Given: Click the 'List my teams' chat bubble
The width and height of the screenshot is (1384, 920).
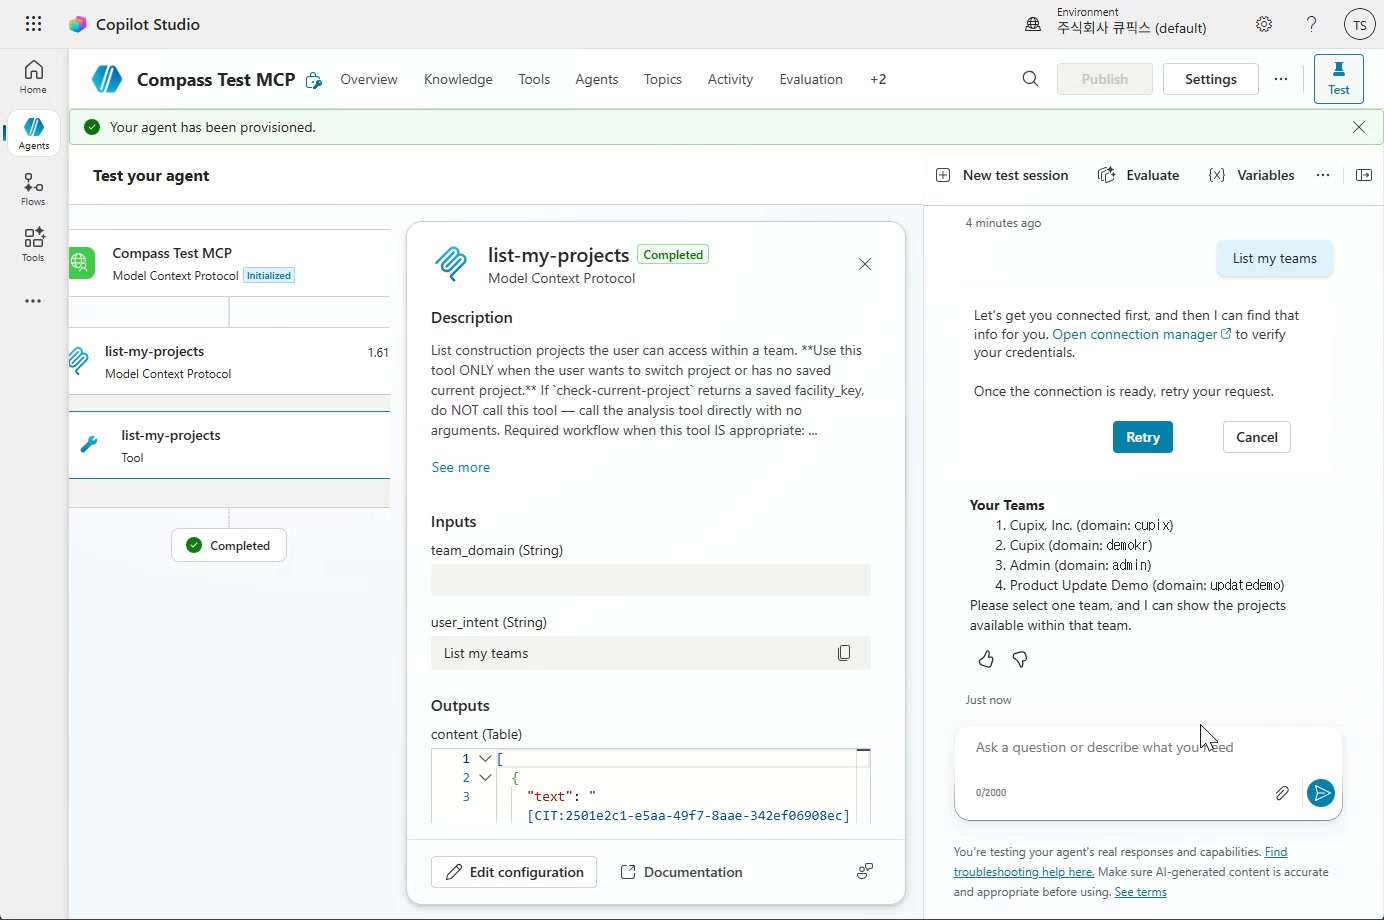Looking at the screenshot, I should 1274,258.
